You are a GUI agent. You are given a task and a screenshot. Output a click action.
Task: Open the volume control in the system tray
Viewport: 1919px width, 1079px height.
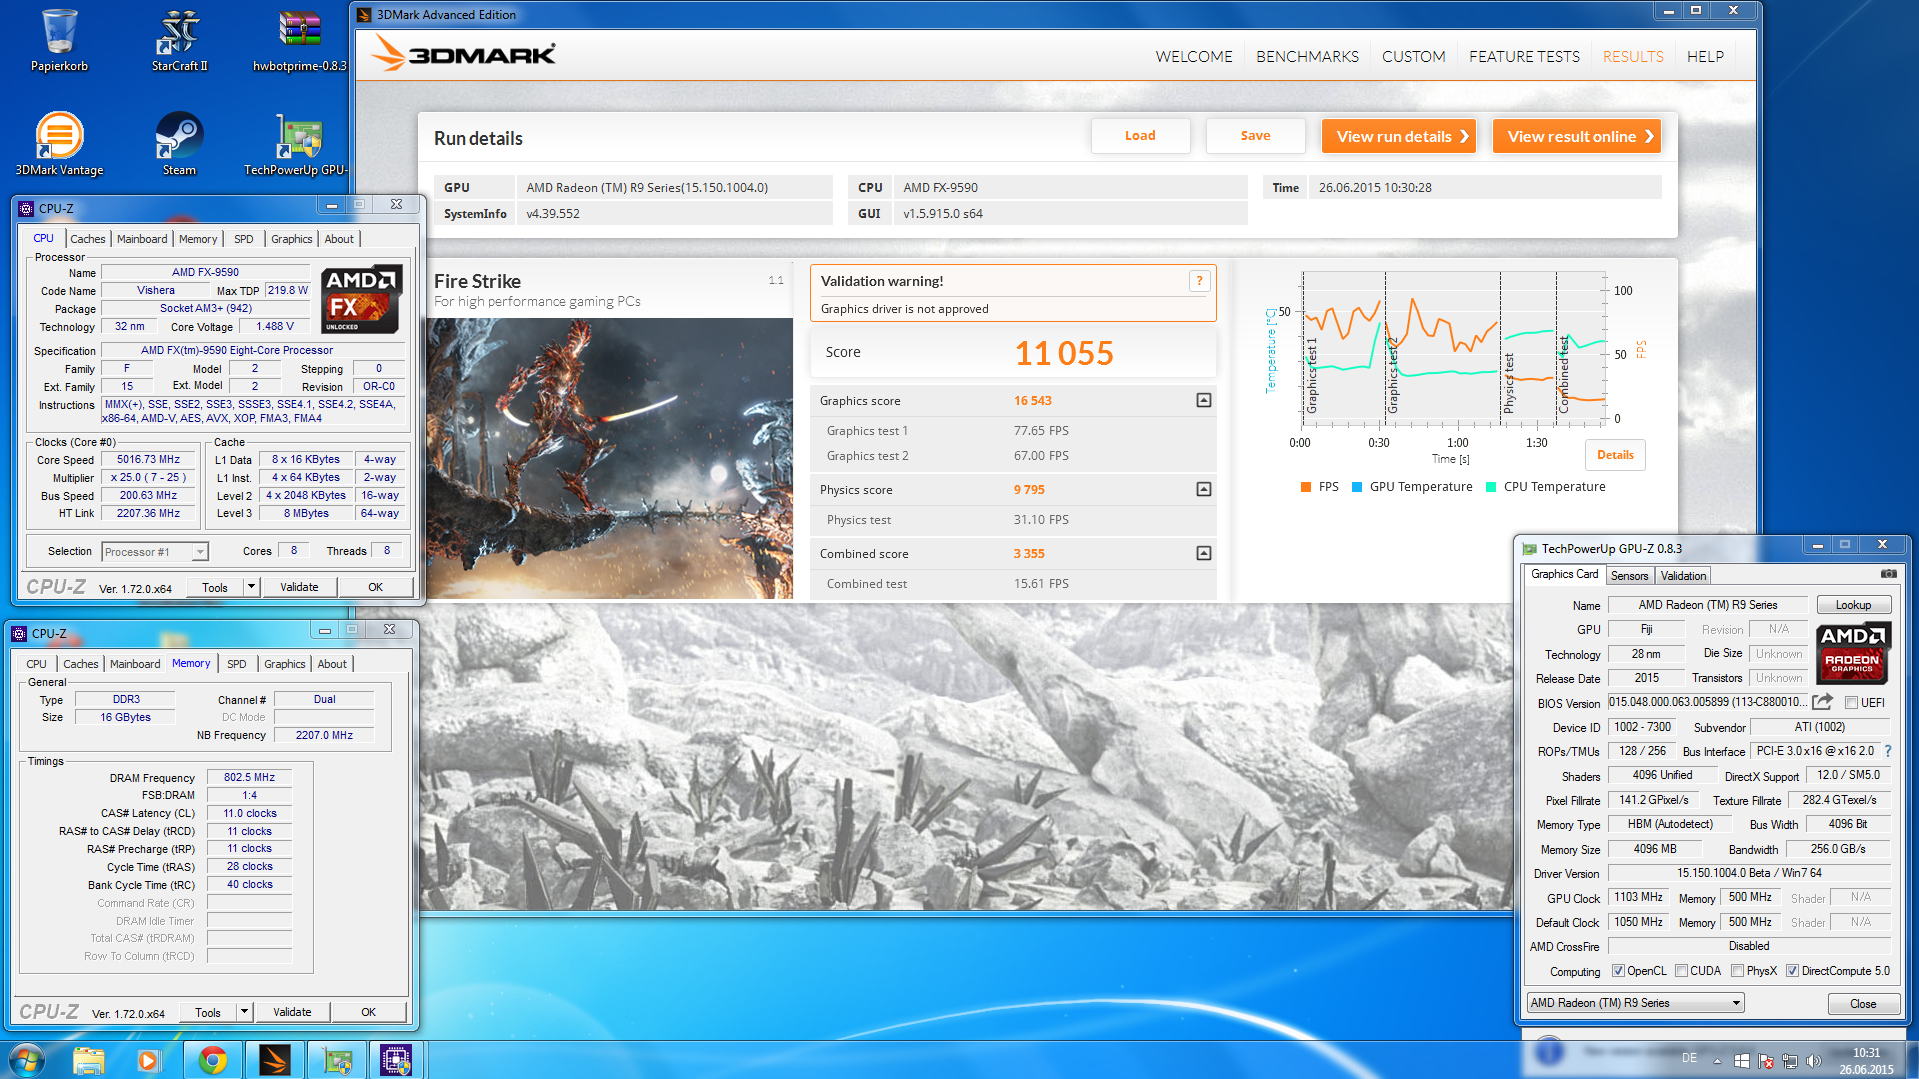click(x=1813, y=1061)
